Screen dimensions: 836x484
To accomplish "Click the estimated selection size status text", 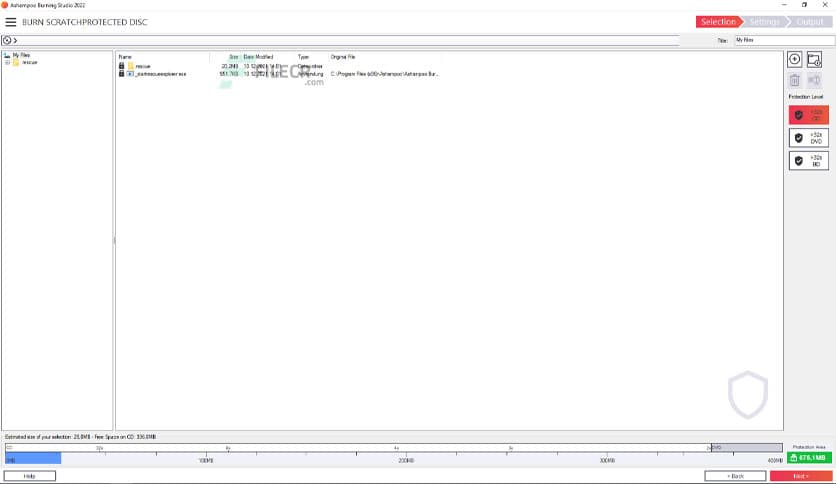I will pyautogui.click(x=81, y=437).
